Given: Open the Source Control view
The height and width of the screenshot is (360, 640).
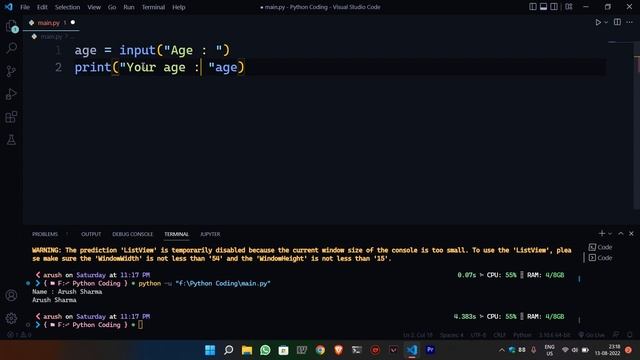Looking at the screenshot, I should click(x=11, y=71).
